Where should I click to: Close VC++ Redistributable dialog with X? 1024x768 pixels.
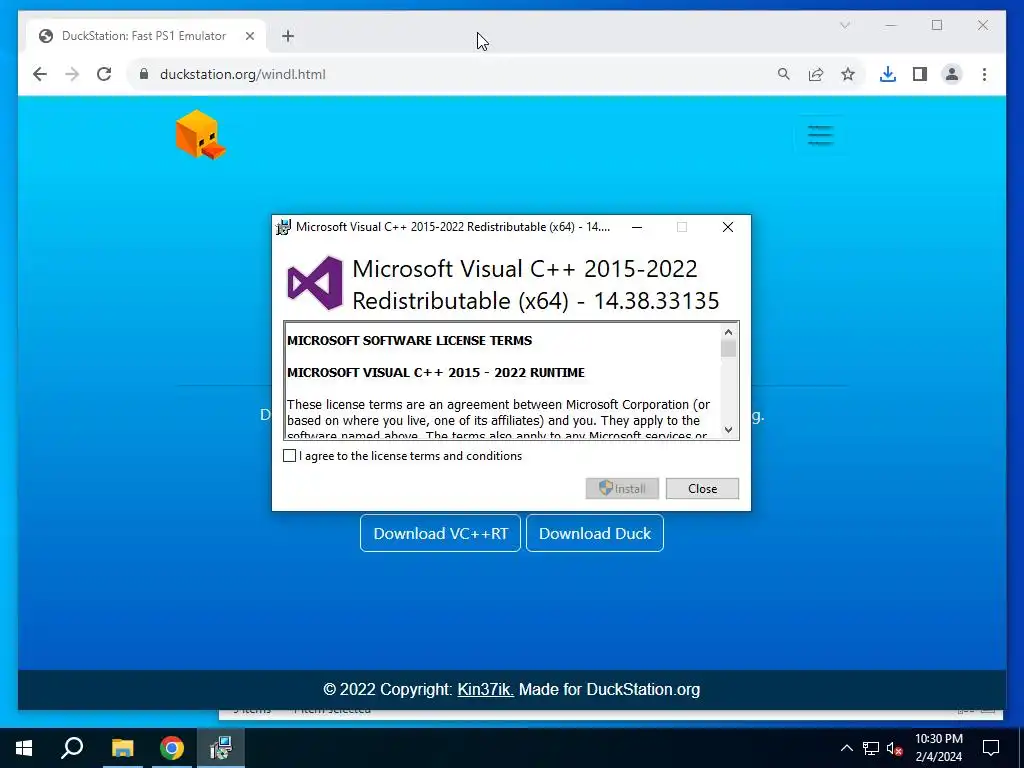[x=728, y=227]
